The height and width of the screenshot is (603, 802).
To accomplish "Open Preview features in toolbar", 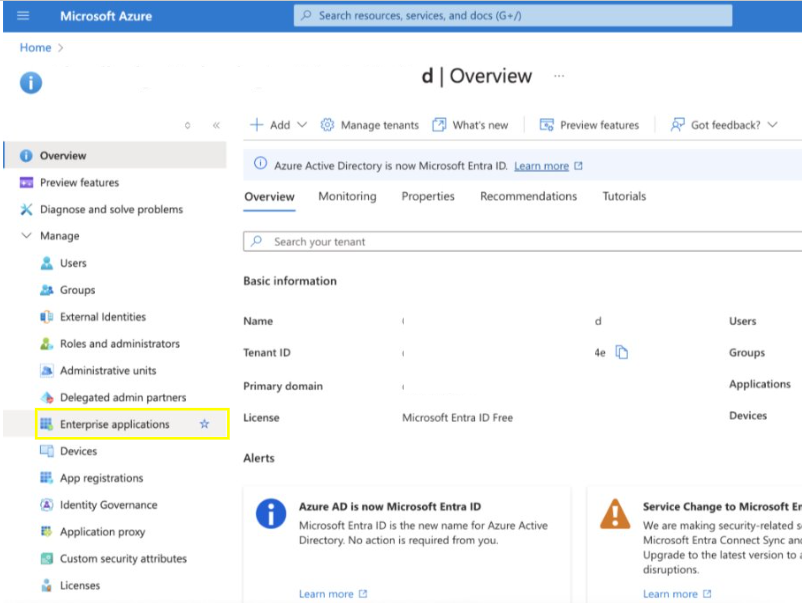I will (x=589, y=125).
